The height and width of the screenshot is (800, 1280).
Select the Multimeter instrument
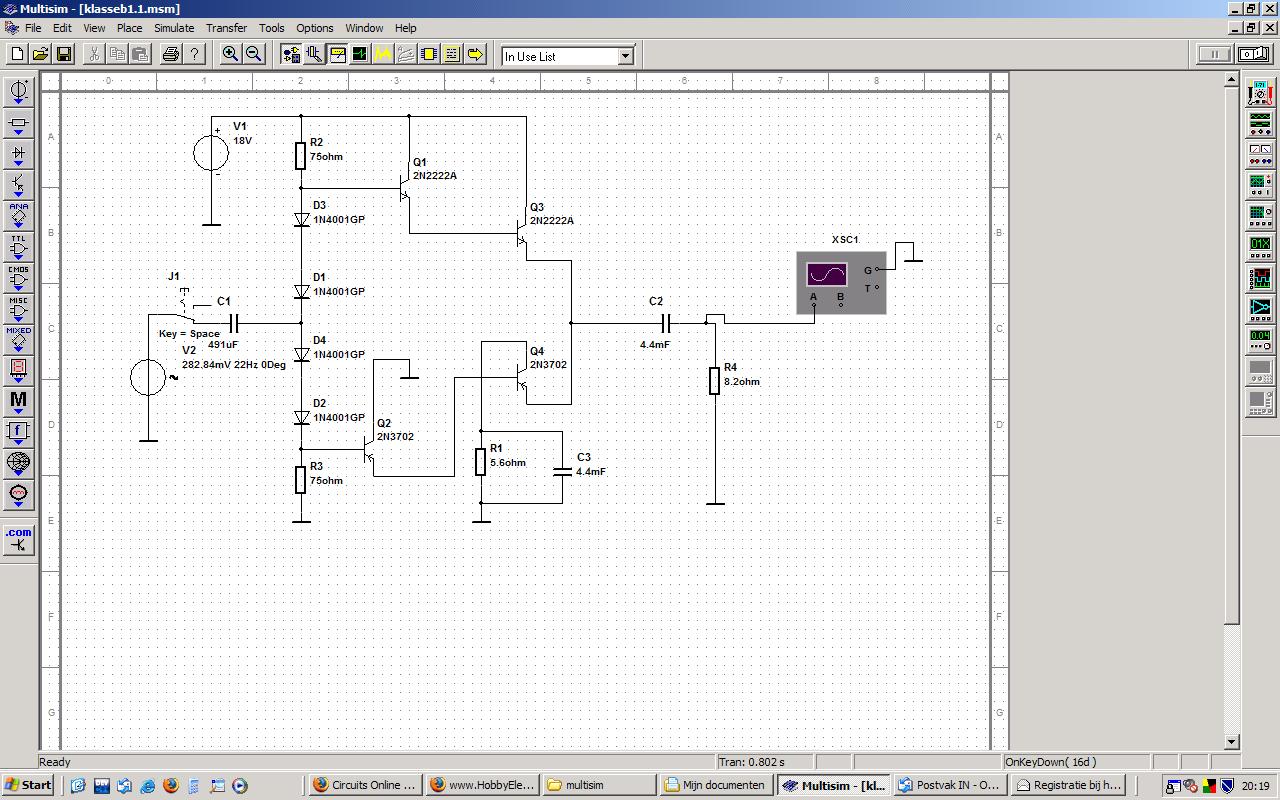click(1259, 94)
